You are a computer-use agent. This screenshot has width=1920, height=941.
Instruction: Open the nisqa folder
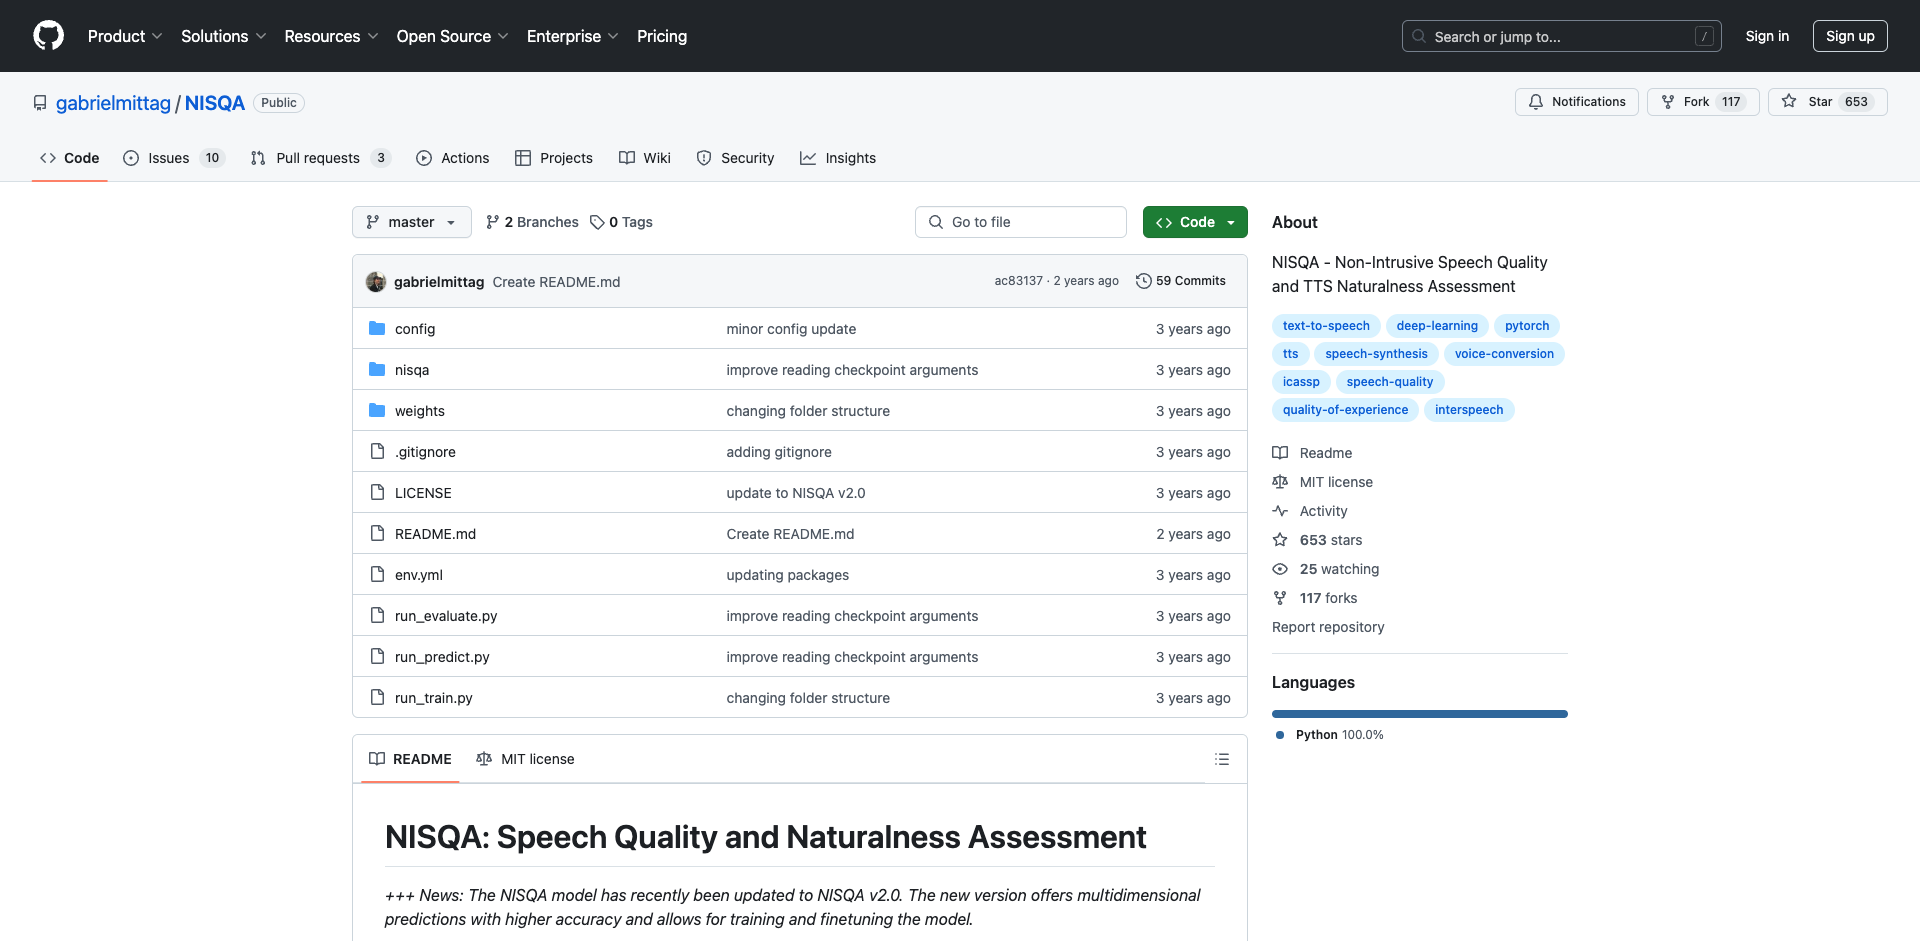(411, 370)
